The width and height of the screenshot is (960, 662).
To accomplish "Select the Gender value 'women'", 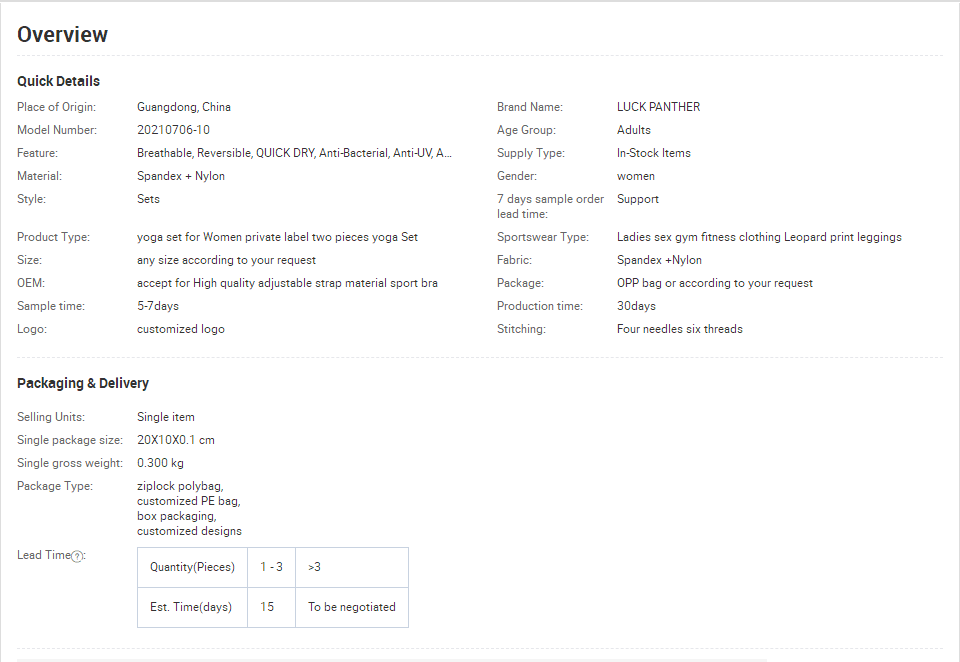I will click(x=636, y=176).
